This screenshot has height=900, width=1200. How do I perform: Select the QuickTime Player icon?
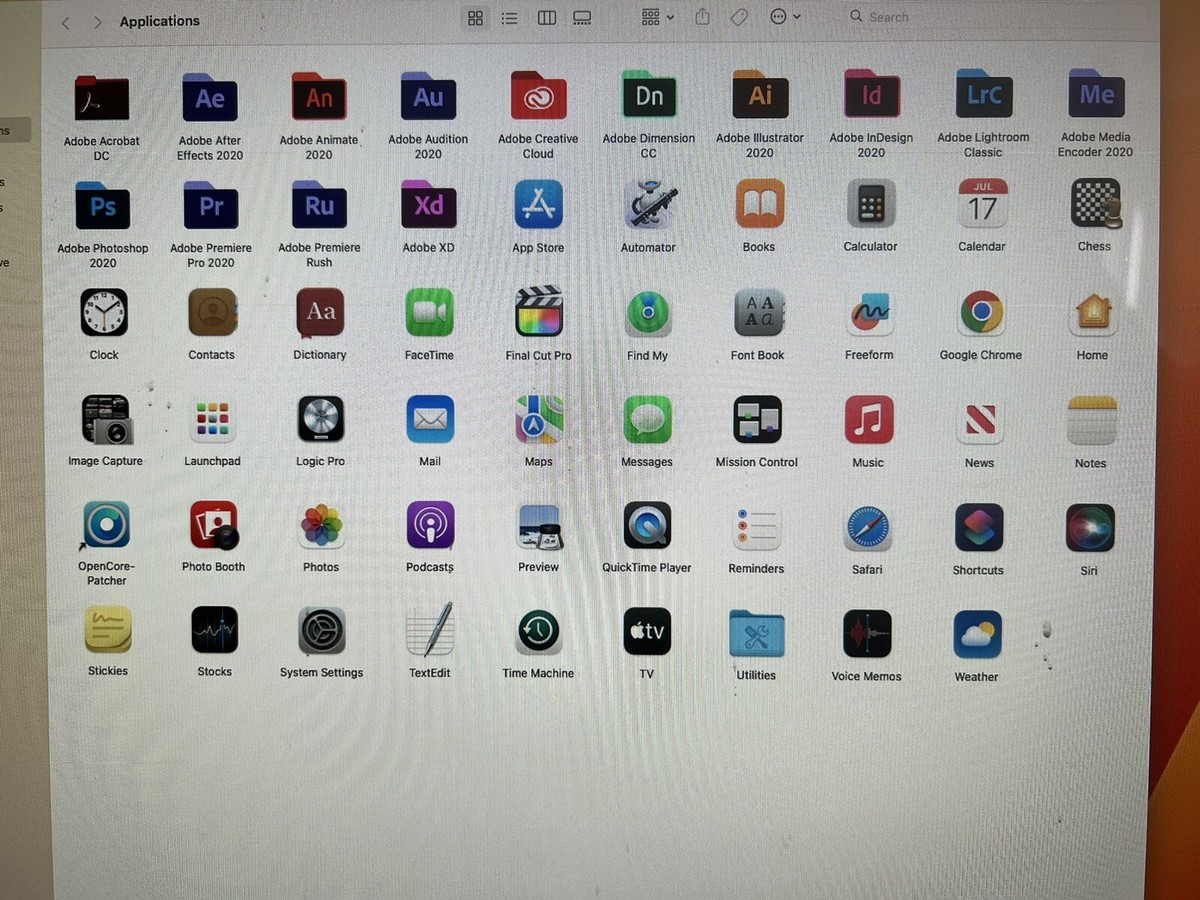[647, 526]
